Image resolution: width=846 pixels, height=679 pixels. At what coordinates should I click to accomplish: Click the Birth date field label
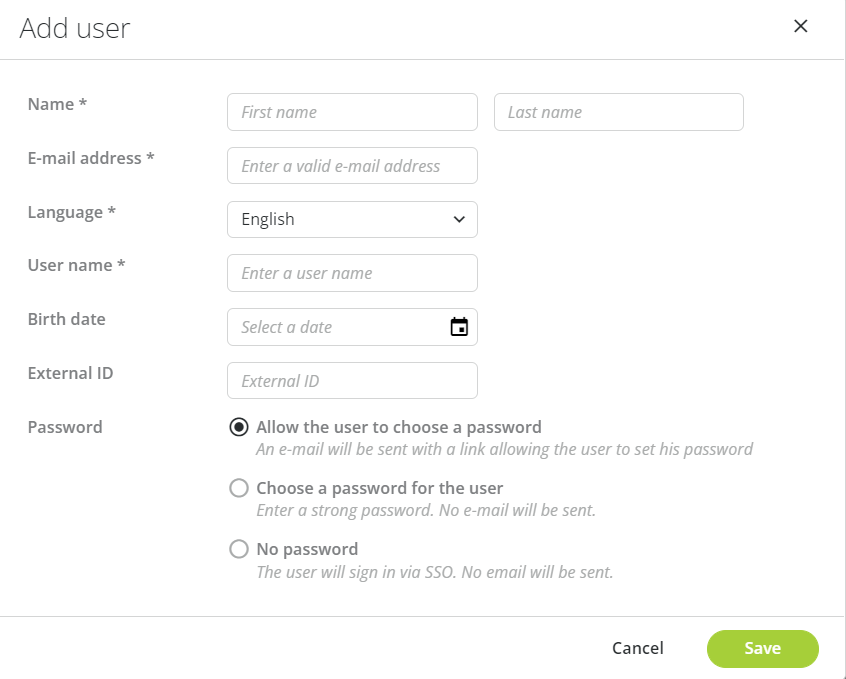[x=66, y=319]
